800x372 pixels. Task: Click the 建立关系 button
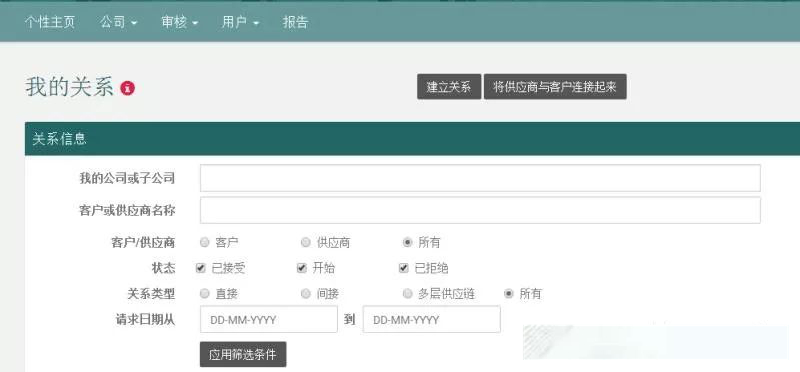(x=449, y=87)
